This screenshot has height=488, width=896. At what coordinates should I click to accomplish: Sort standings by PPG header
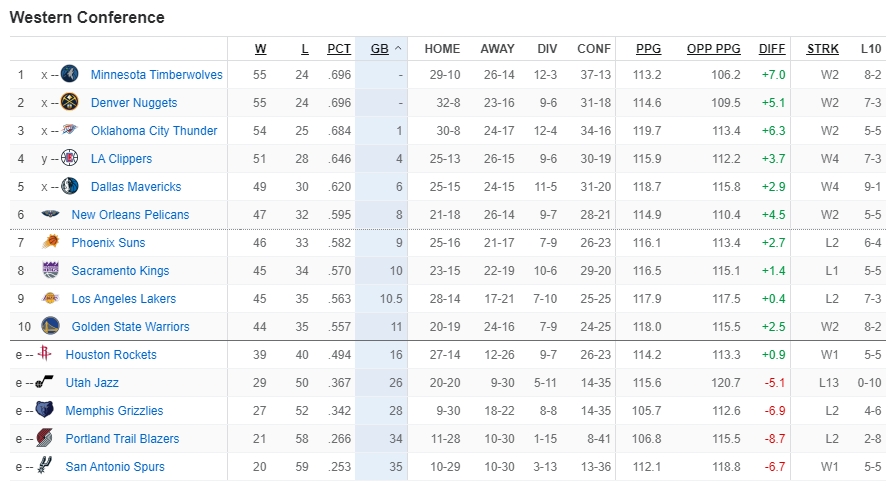pyautogui.click(x=648, y=48)
